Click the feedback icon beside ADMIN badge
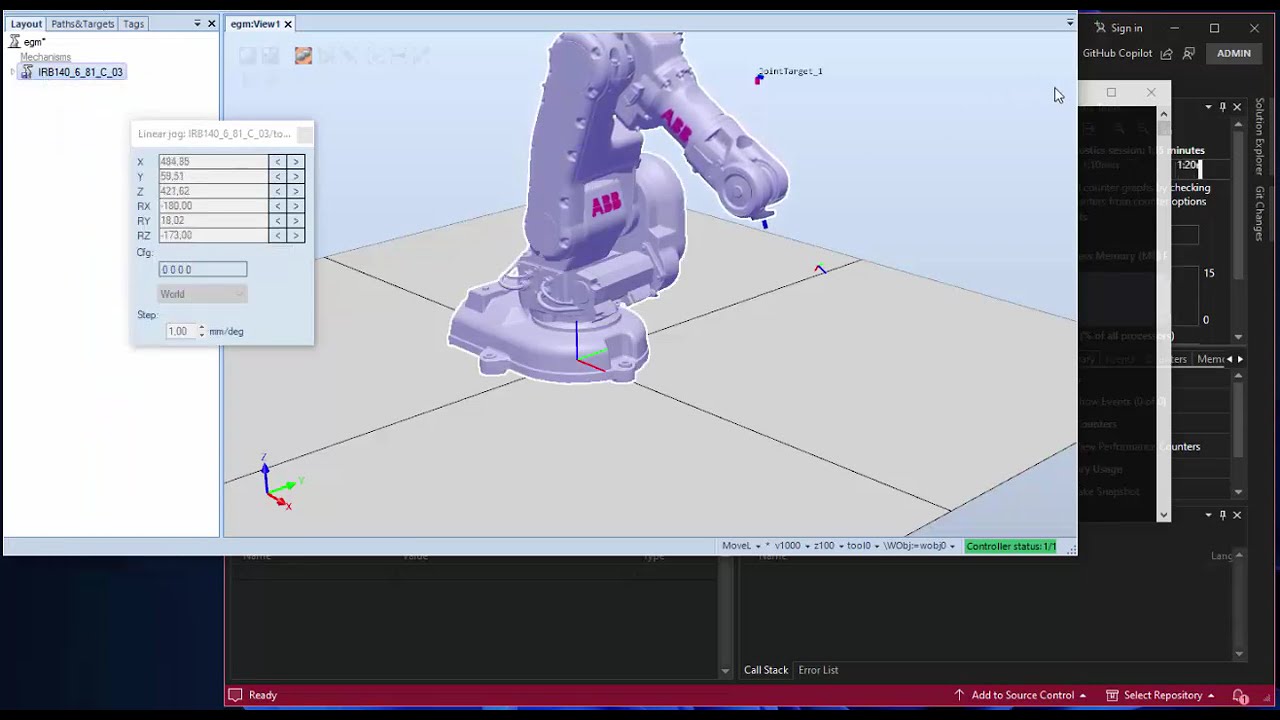1280x720 pixels. pyautogui.click(x=1189, y=53)
